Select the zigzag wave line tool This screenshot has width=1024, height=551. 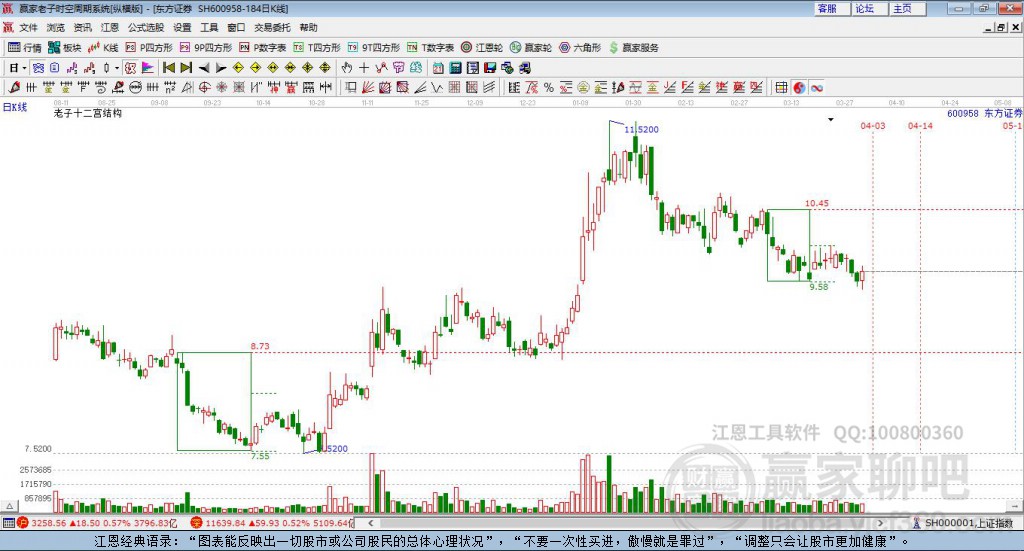(436, 87)
